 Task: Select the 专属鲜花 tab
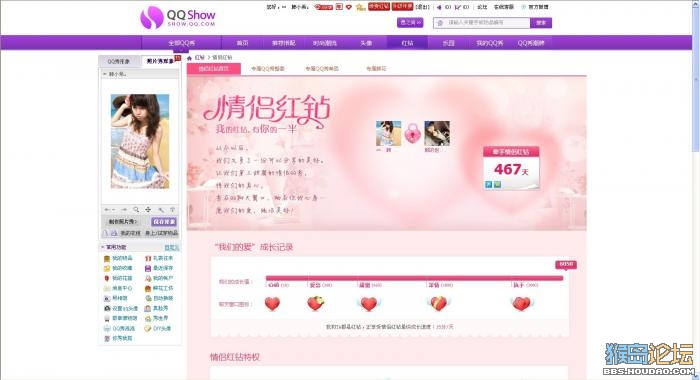[x=376, y=69]
